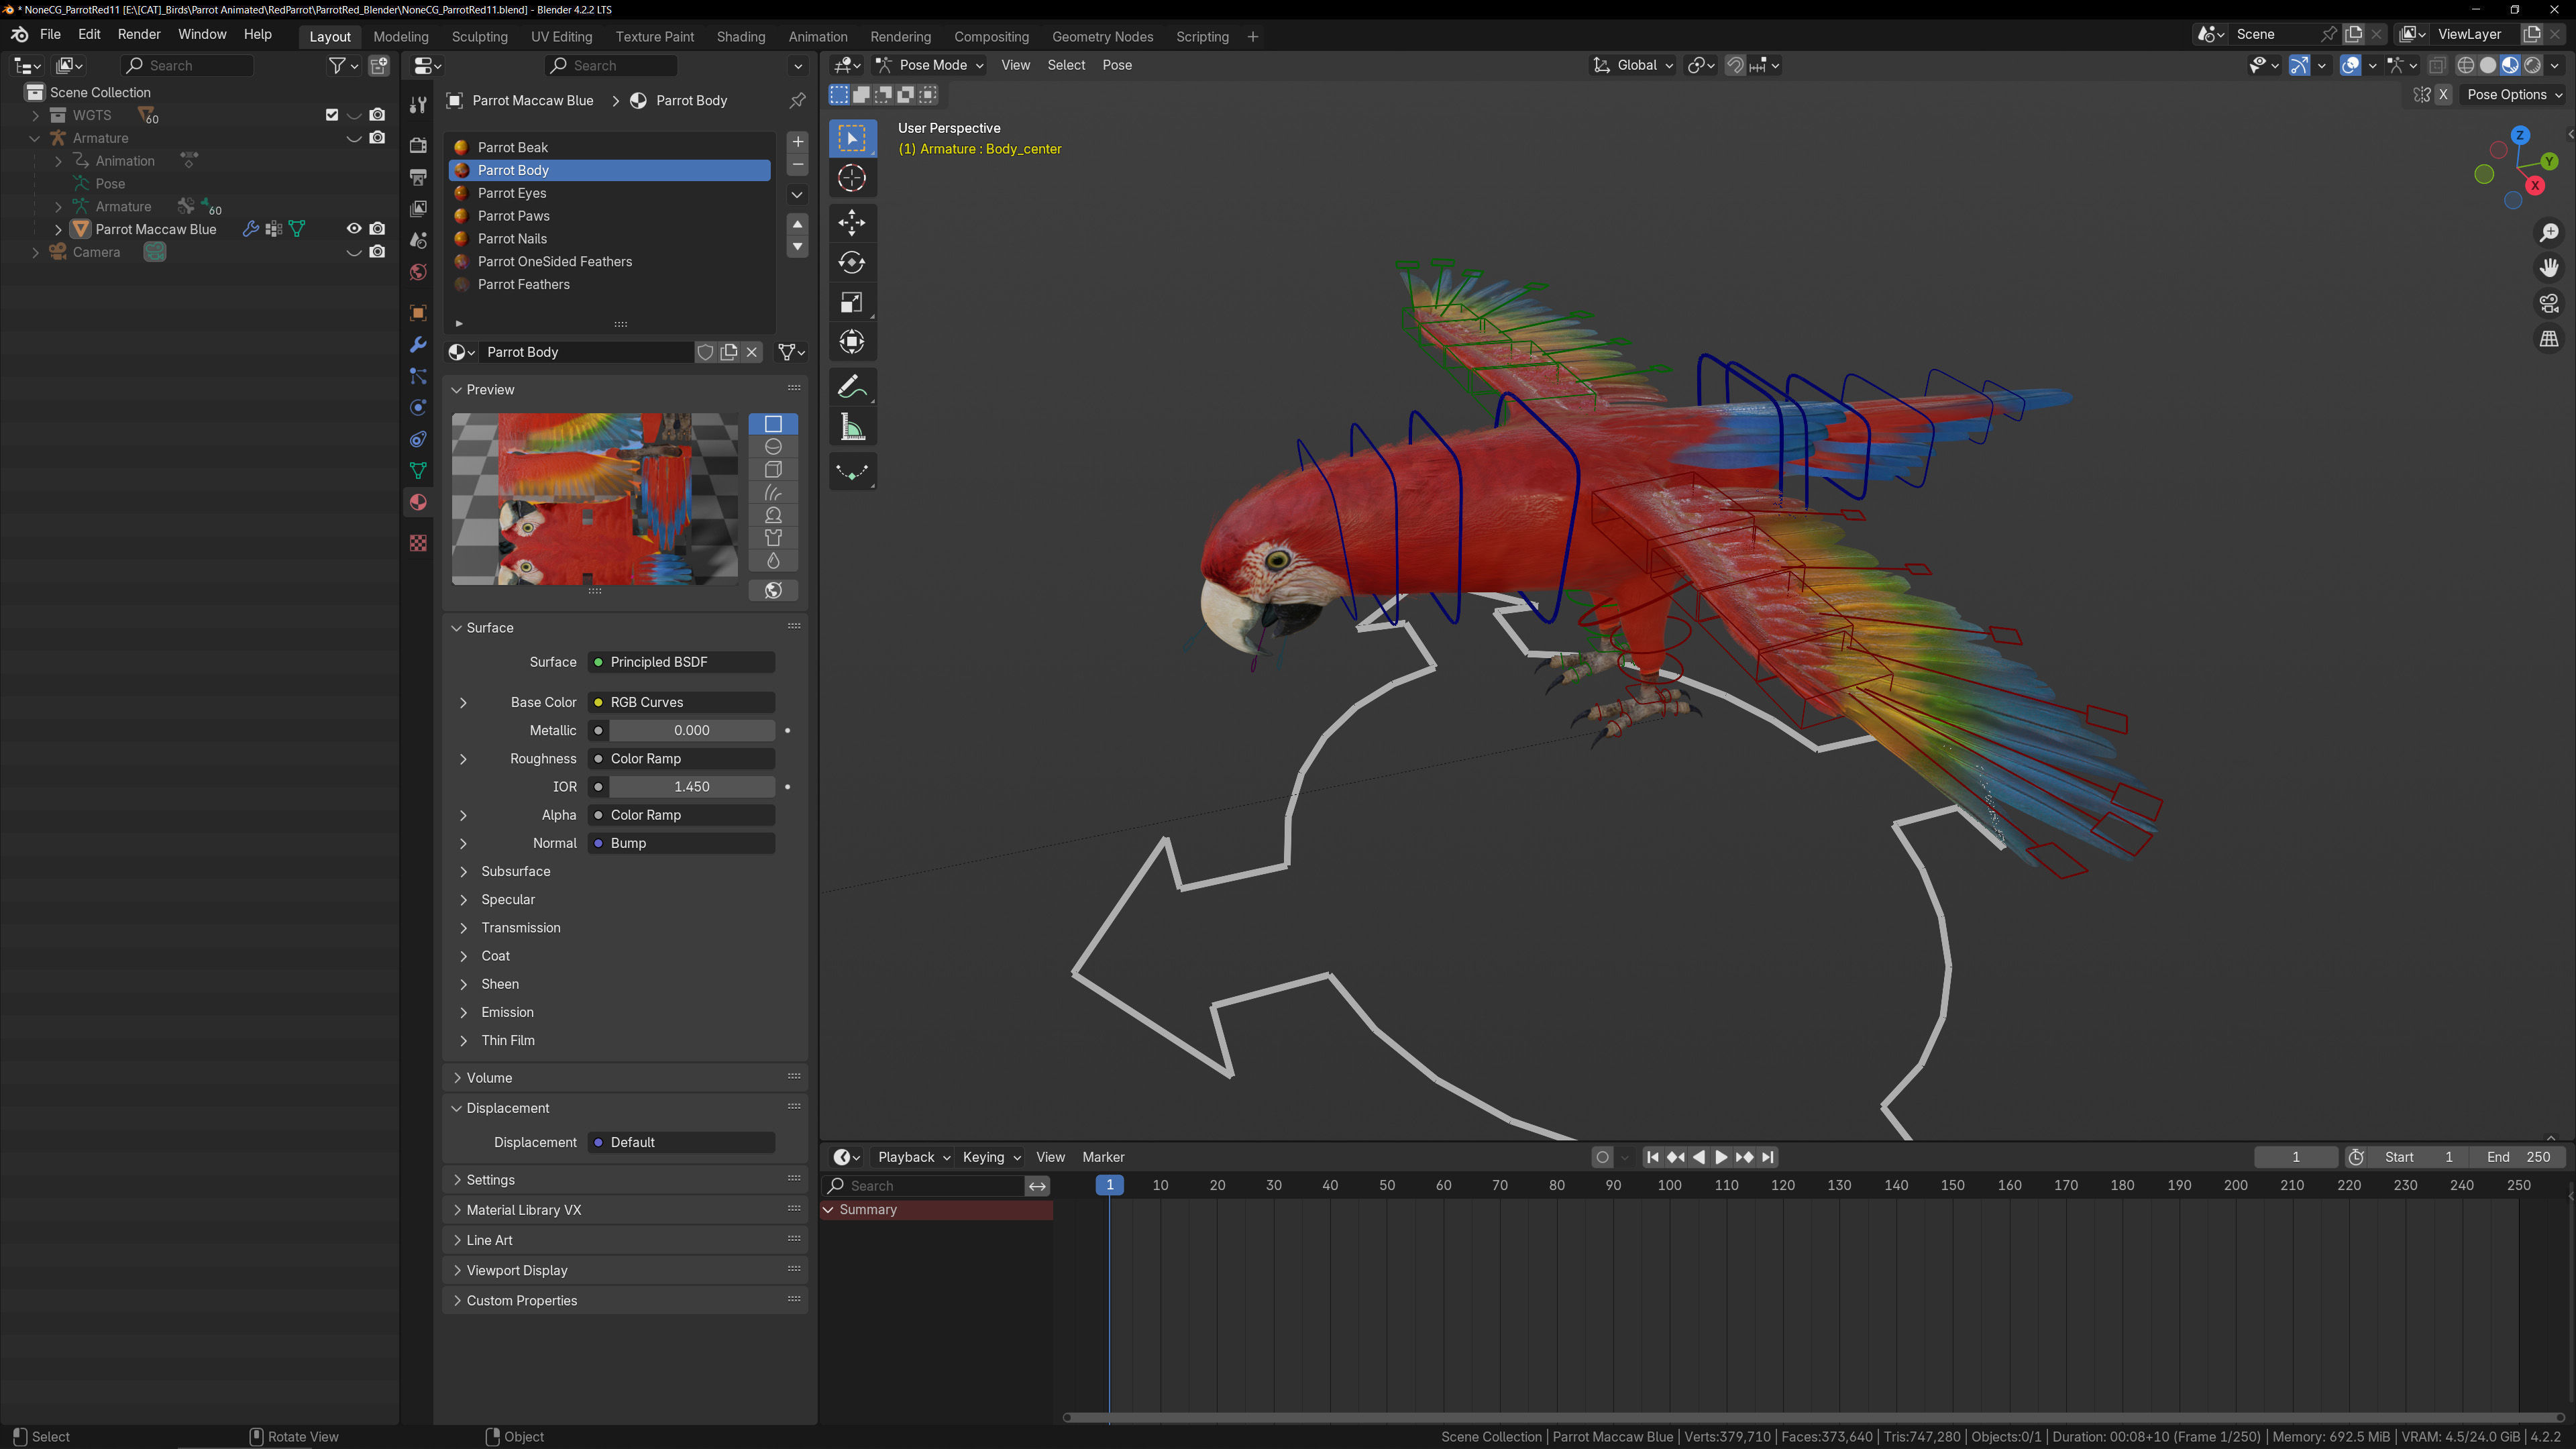Select the Move tool
This screenshot has width=2576, height=1449.
coord(852,222)
